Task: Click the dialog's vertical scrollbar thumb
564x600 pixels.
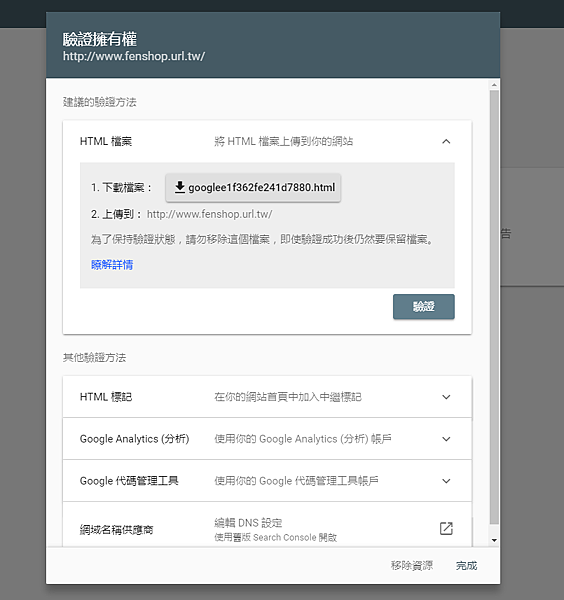Action: [494, 307]
